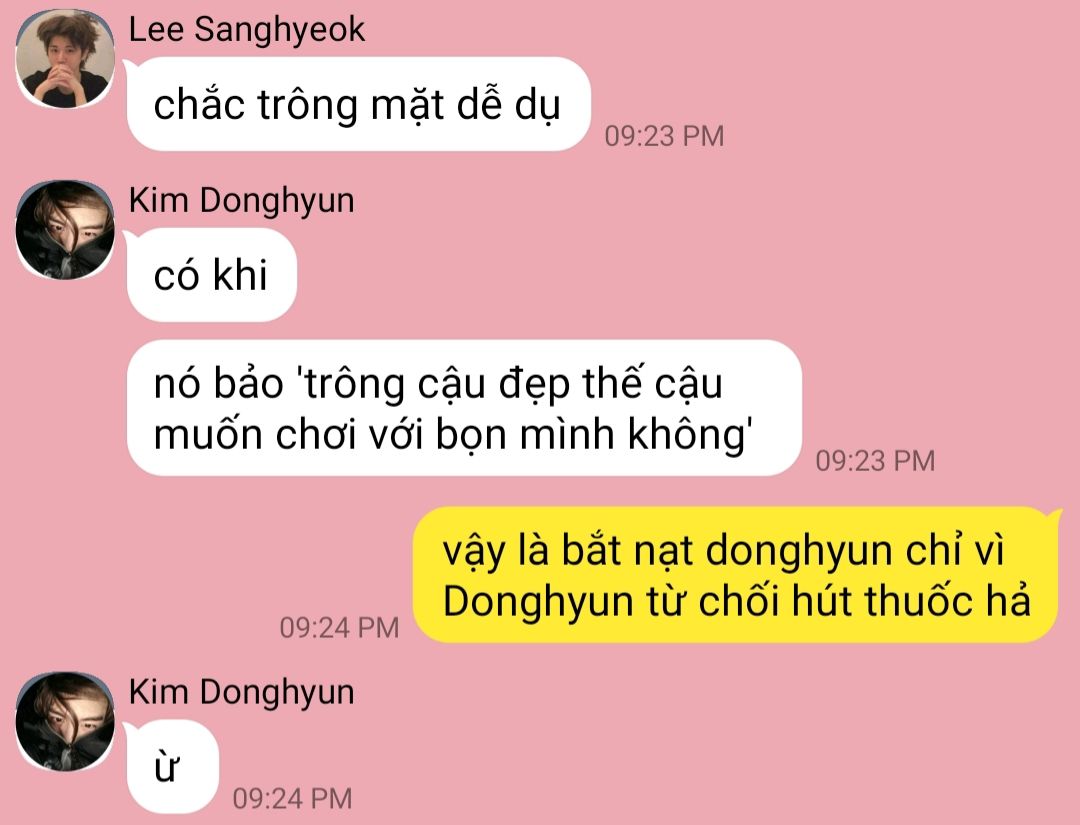Click 09:24 PM timestamp left of yellow bubble
The height and width of the screenshot is (825, 1080).
click(340, 627)
